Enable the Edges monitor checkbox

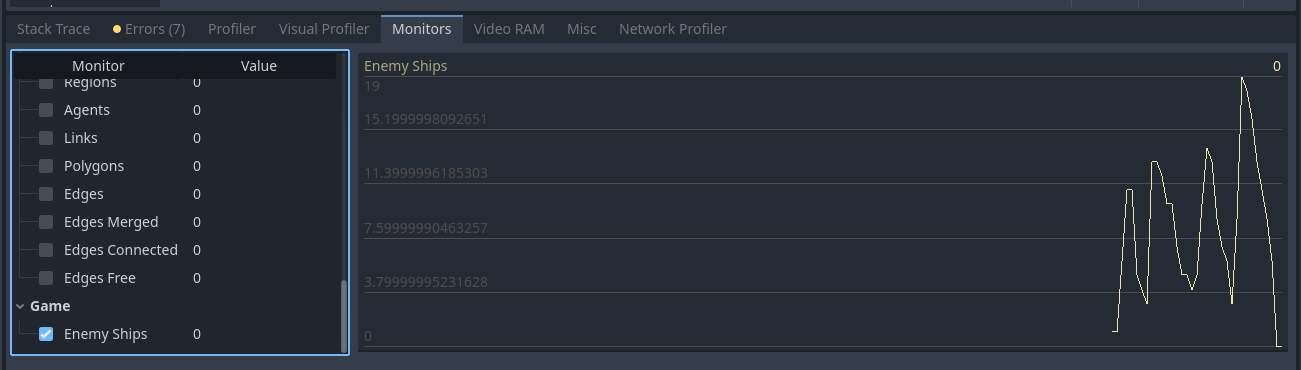tap(46, 194)
